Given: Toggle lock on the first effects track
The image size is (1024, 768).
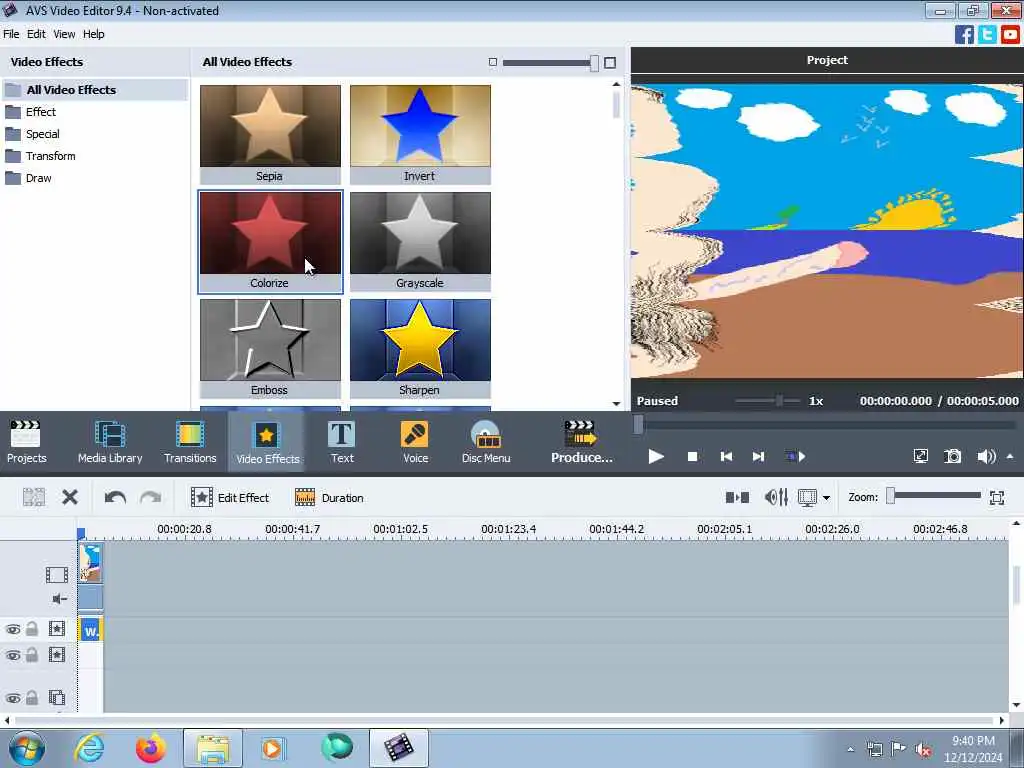Looking at the screenshot, I should [x=32, y=629].
